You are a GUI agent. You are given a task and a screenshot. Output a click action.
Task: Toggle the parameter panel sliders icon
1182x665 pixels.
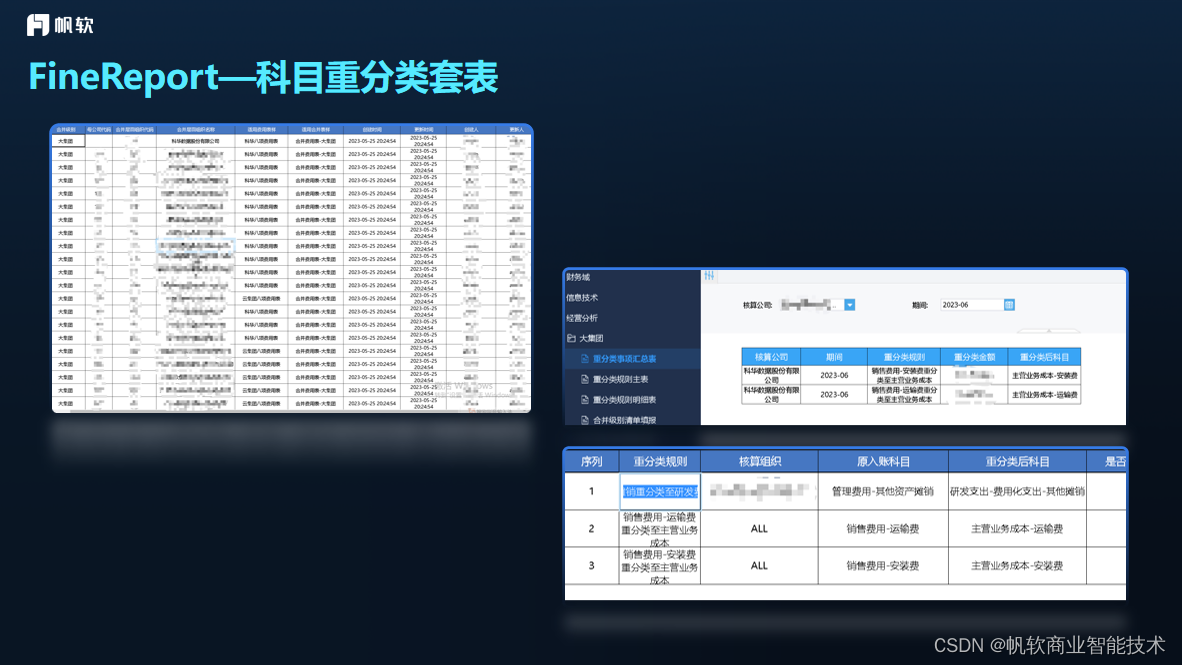click(x=709, y=276)
